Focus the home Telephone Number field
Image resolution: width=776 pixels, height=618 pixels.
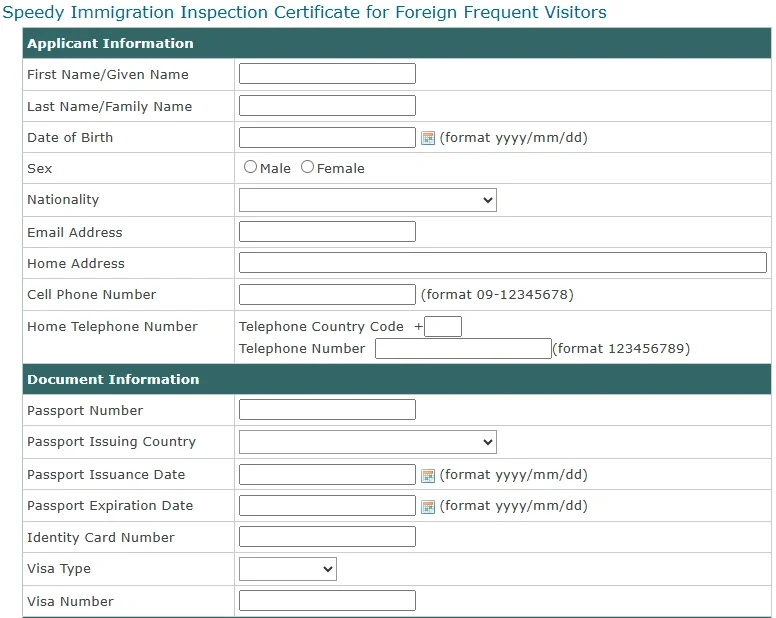click(x=463, y=348)
